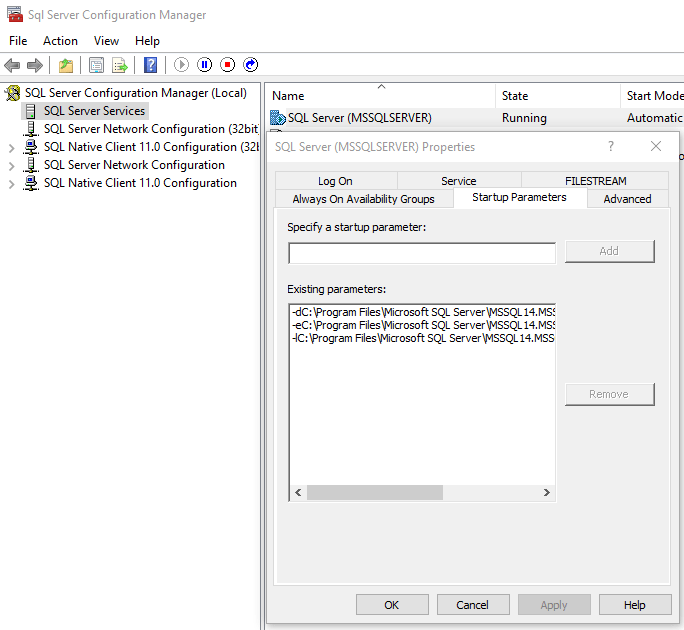Click the Up One Level folder icon
Viewport: 684px width, 630px height.
[66, 65]
